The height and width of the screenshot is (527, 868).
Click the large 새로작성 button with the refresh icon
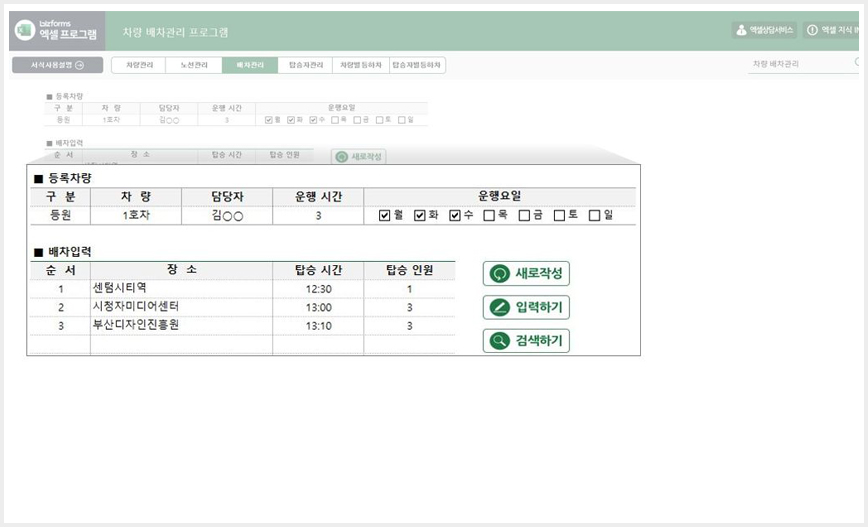[526, 273]
